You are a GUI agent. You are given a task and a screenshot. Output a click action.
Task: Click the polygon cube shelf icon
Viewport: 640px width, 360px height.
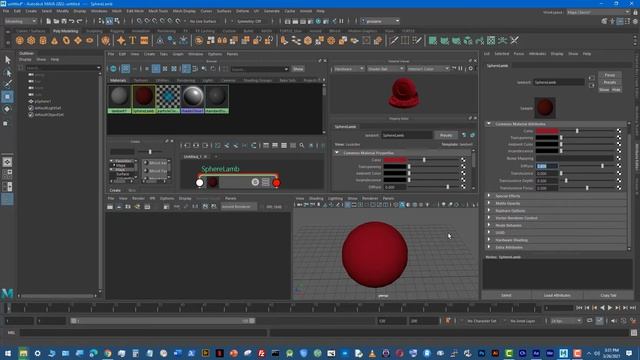(31, 40)
